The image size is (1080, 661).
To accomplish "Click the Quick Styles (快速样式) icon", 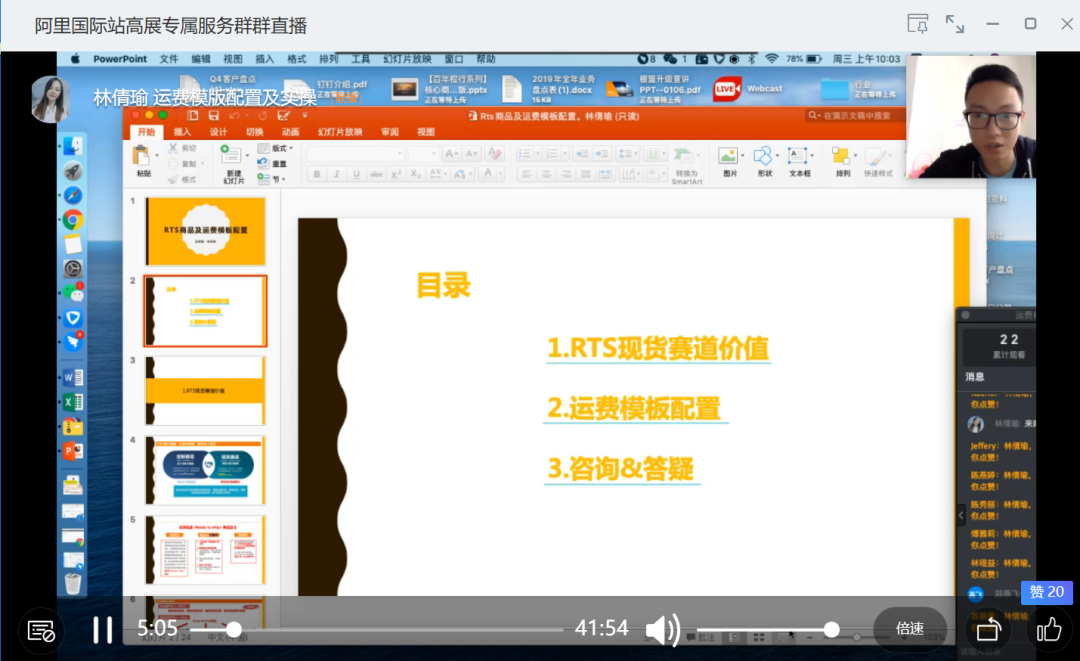I will pyautogui.click(x=875, y=157).
